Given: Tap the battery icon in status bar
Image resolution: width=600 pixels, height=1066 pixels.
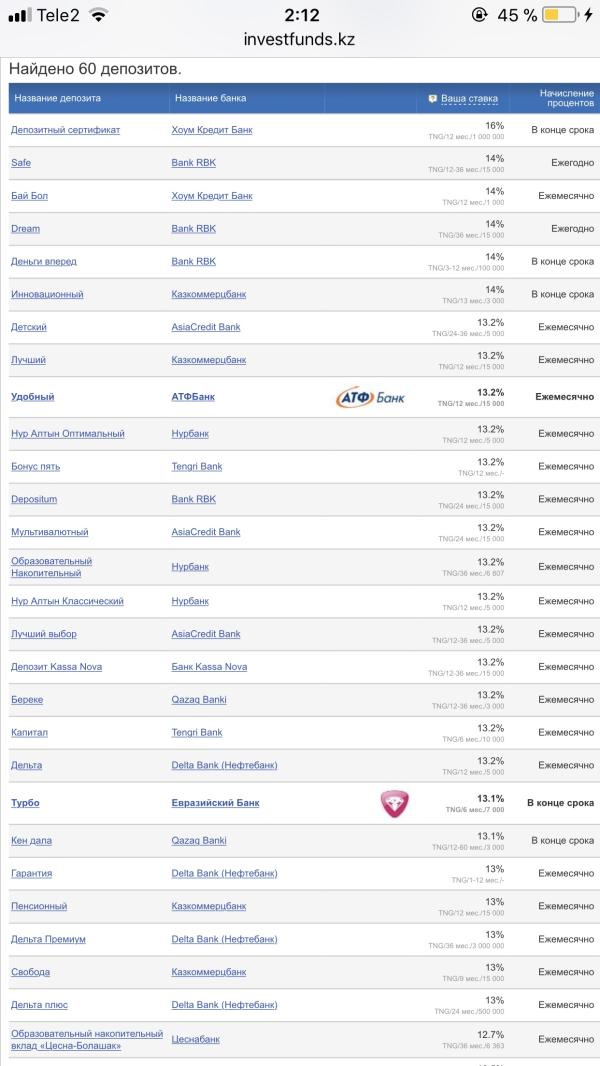Looking at the screenshot, I should click(x=561, y=15).
